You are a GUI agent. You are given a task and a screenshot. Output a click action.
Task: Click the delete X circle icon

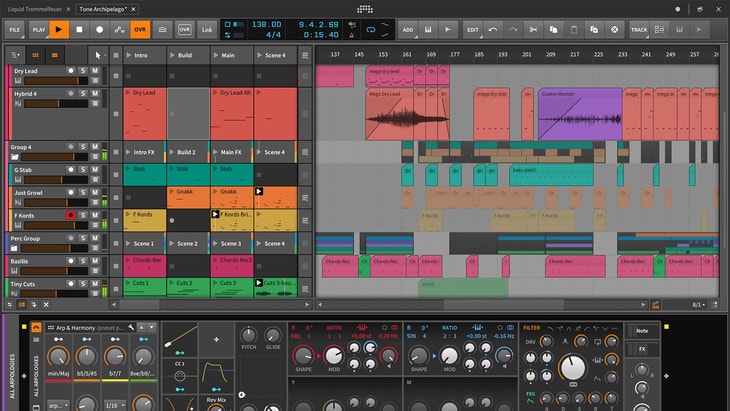(x=615, y=29)
